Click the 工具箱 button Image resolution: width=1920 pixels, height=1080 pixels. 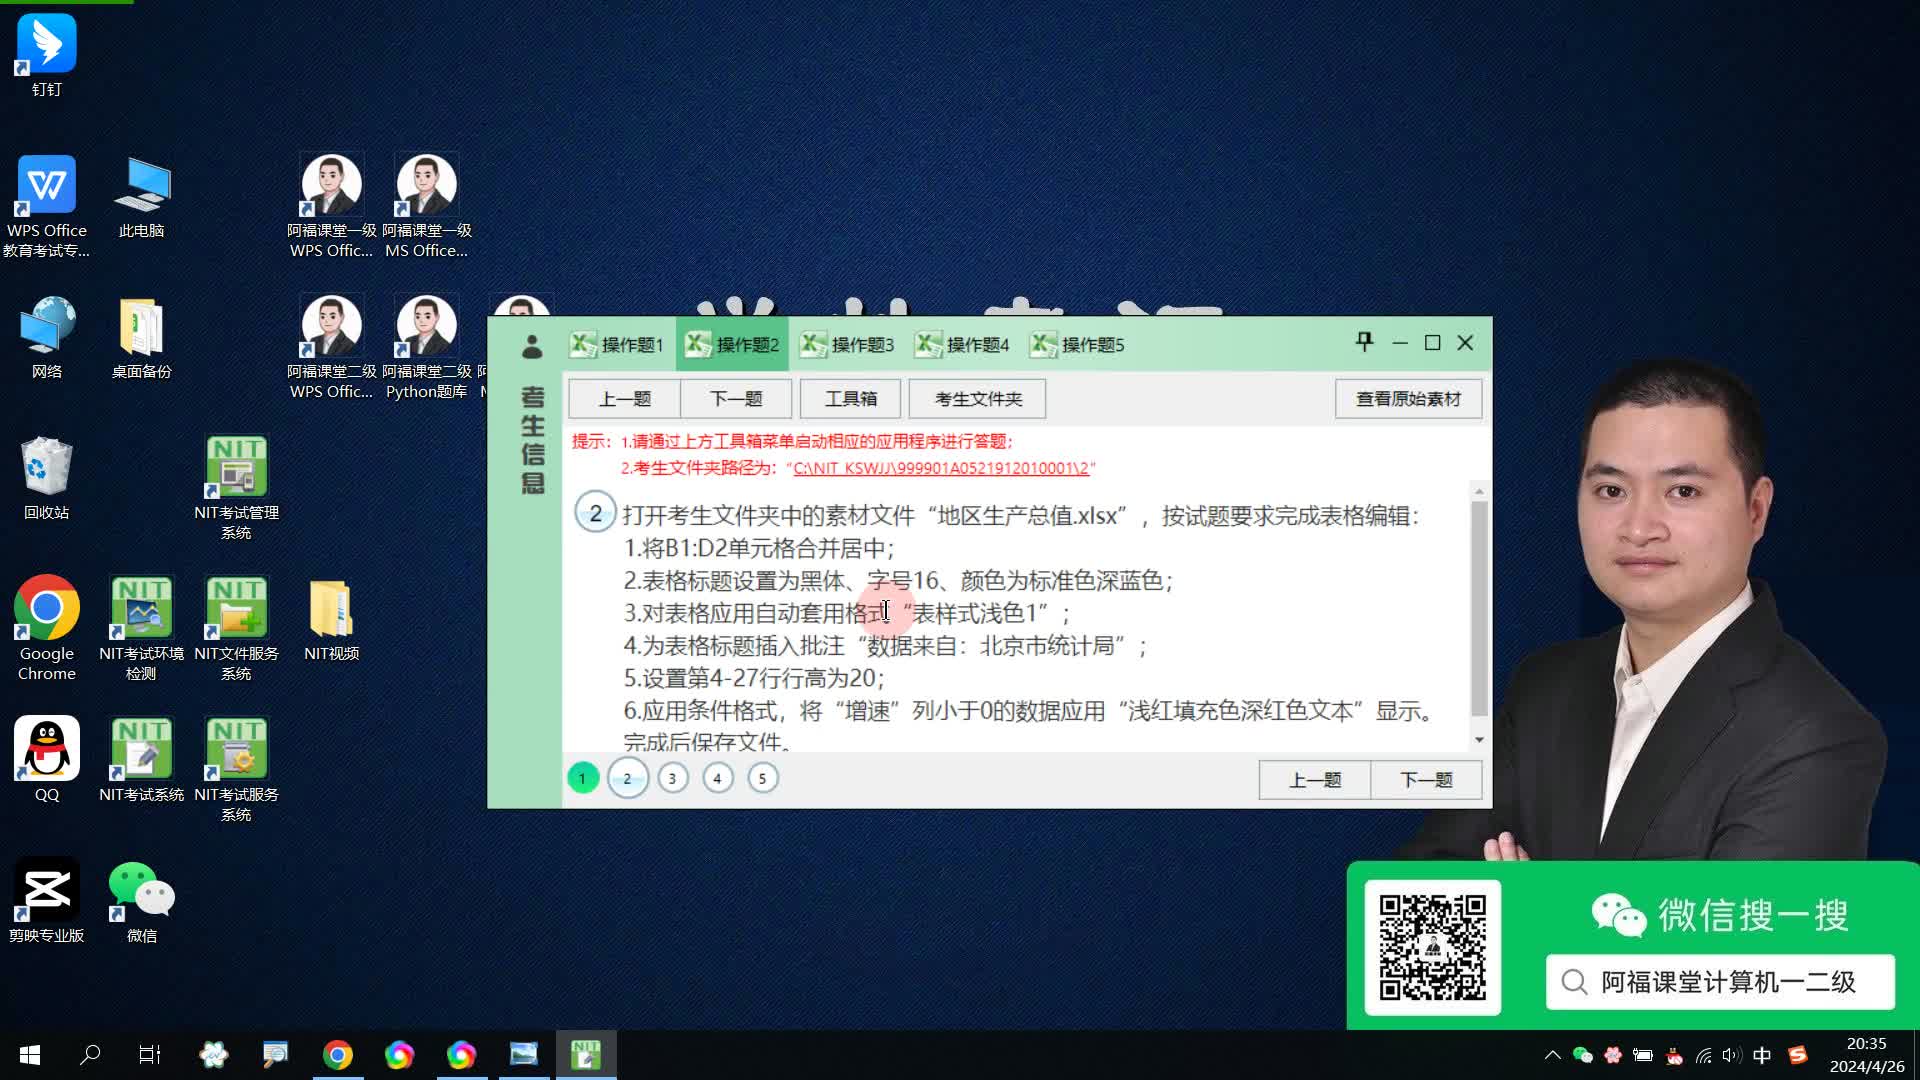(x=850, y=399)
